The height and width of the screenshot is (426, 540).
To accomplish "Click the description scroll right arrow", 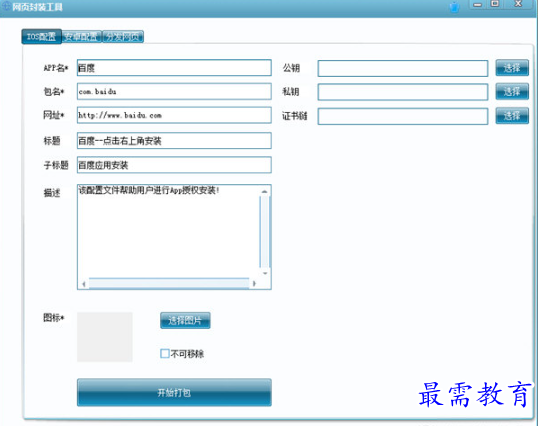I will pyautogui.click(x=254, y=284).
